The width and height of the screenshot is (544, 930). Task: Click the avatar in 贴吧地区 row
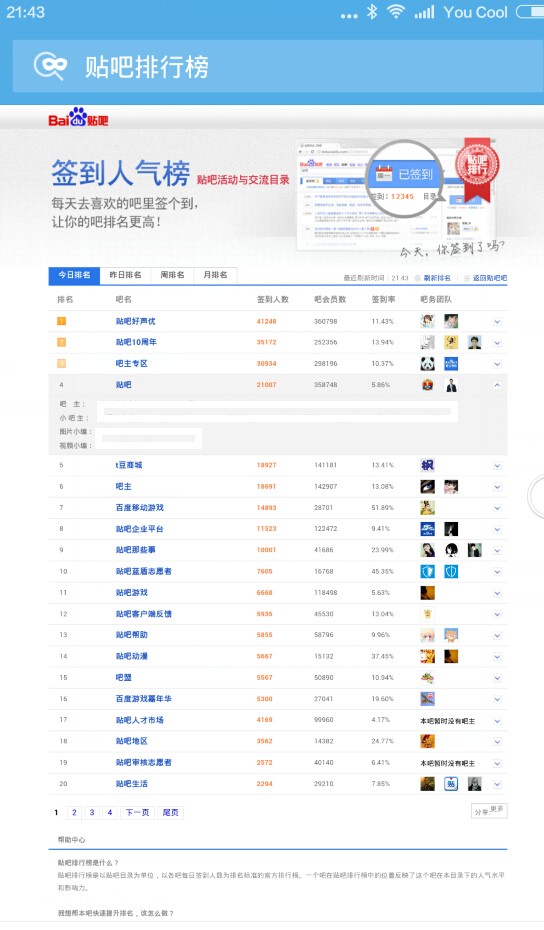[427, 741]
